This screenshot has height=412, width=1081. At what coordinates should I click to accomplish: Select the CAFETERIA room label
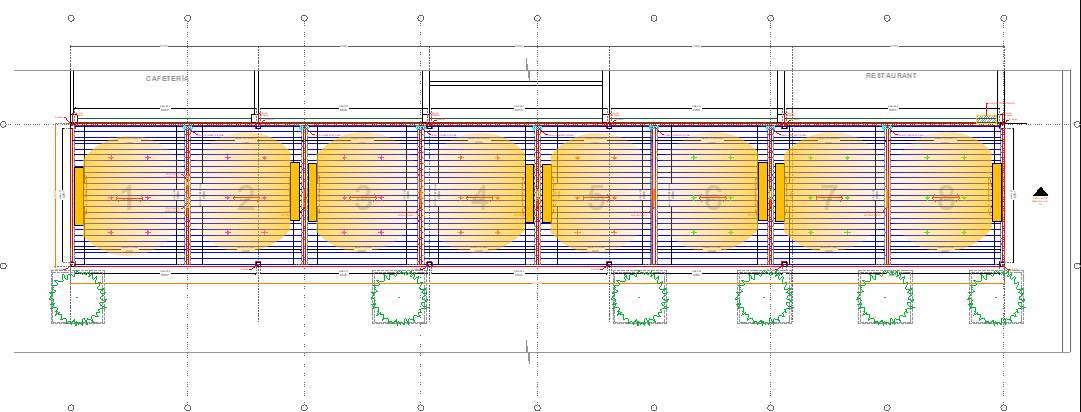click(x=167, y=78)
